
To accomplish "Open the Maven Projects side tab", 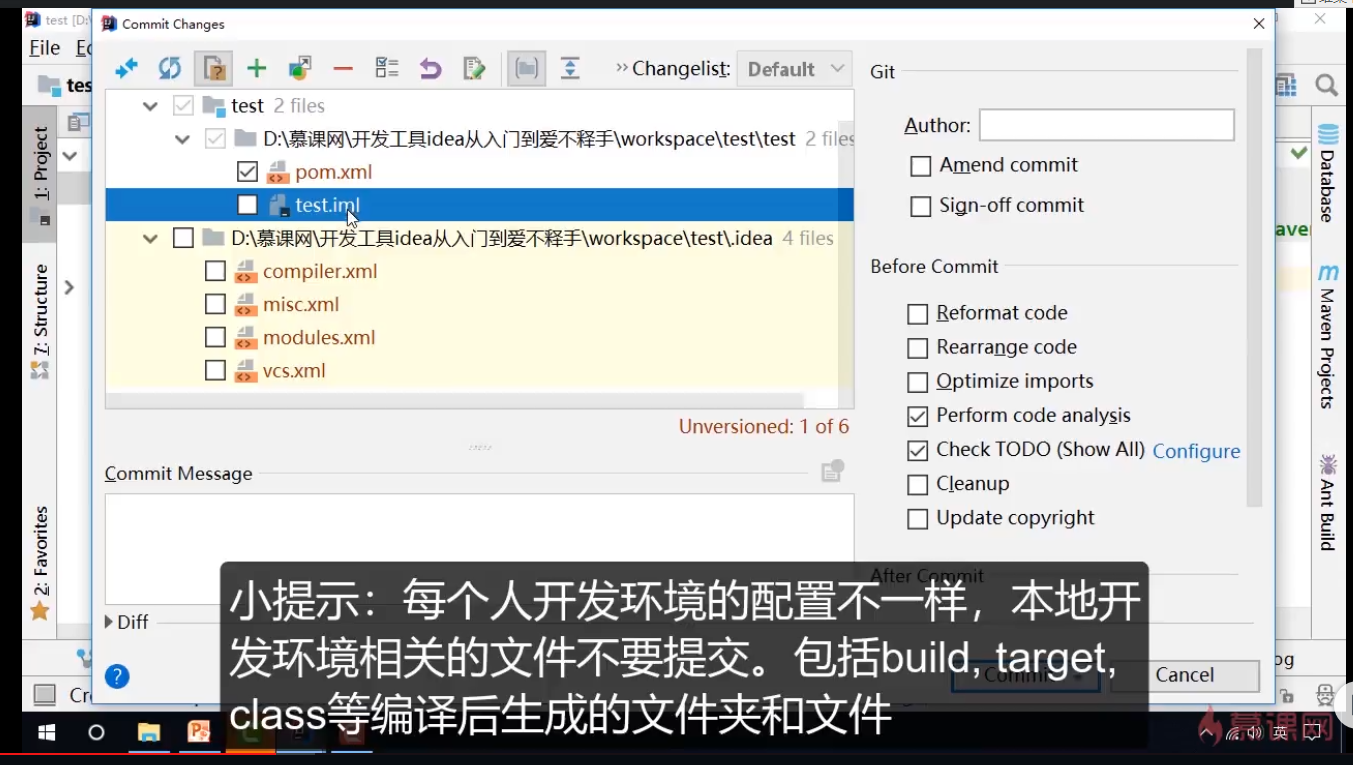I will (x=1327, y=336).
